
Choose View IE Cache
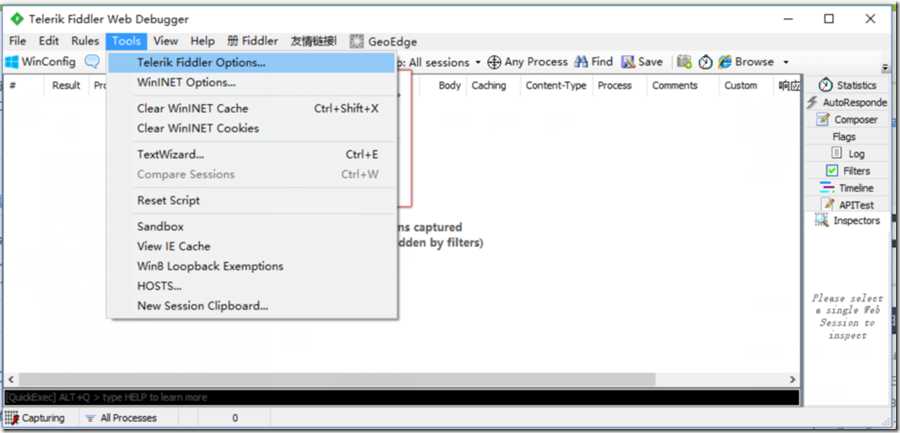click(252, 246)
